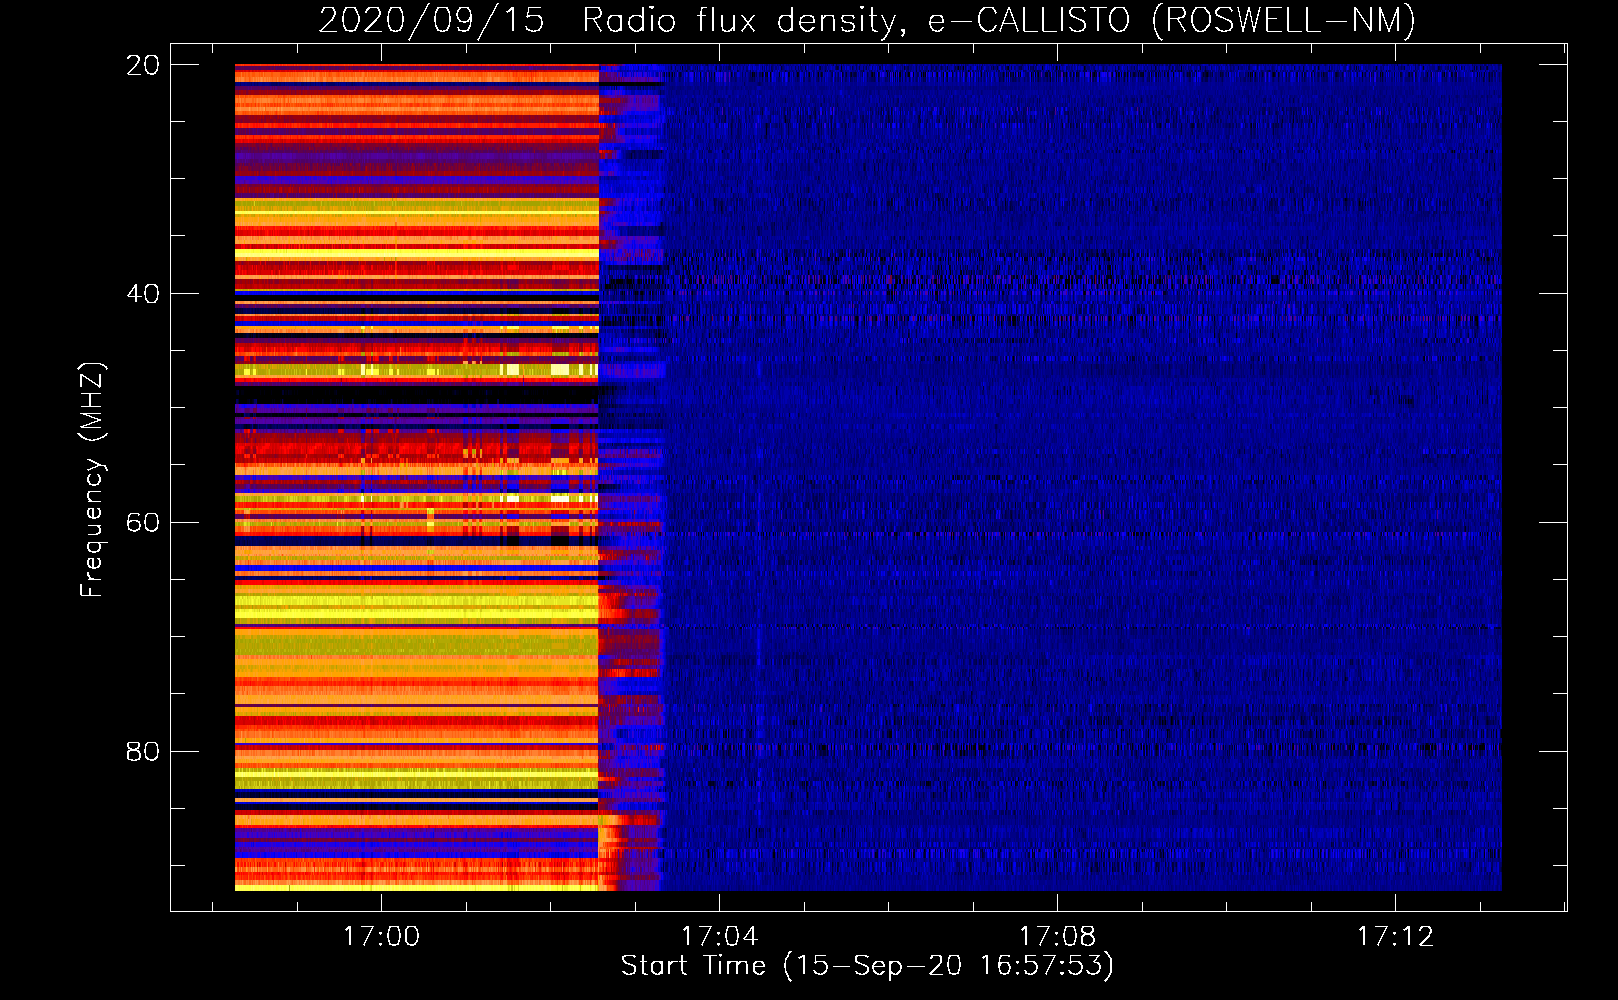Click the '40' frequency tick label

(x=142, y=294)
